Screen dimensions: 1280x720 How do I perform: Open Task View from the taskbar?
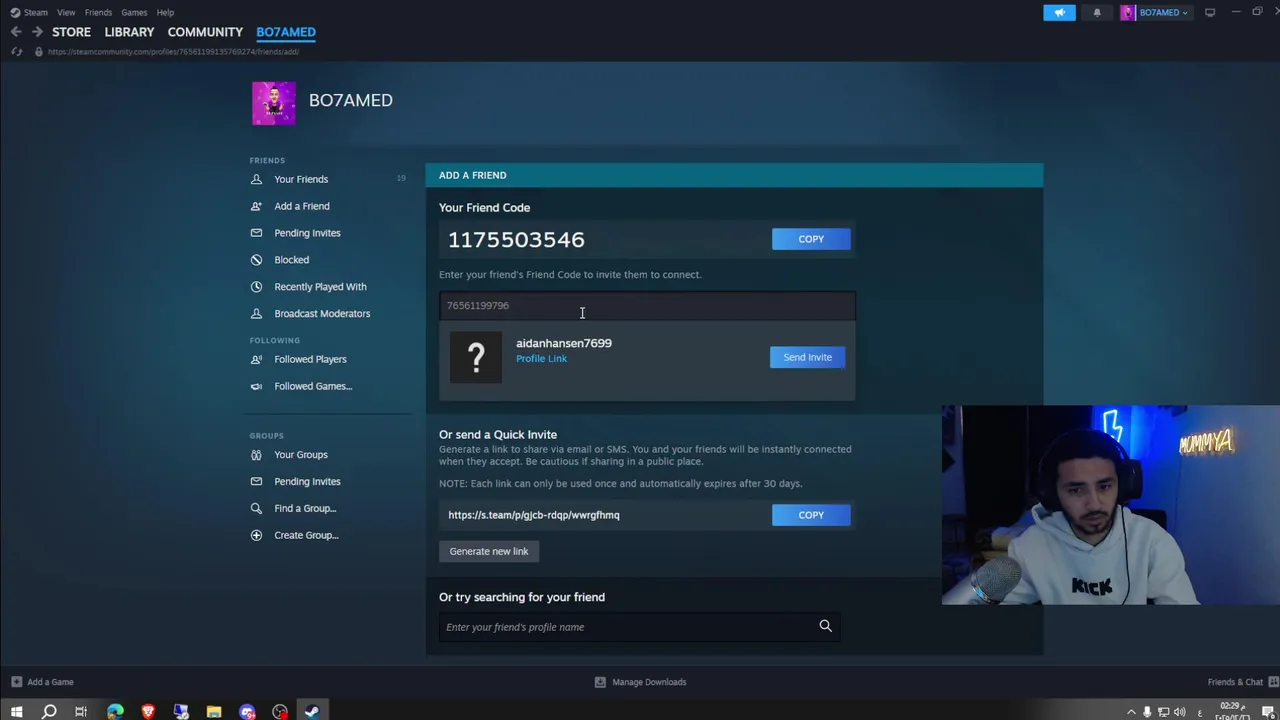pos(81,712)
